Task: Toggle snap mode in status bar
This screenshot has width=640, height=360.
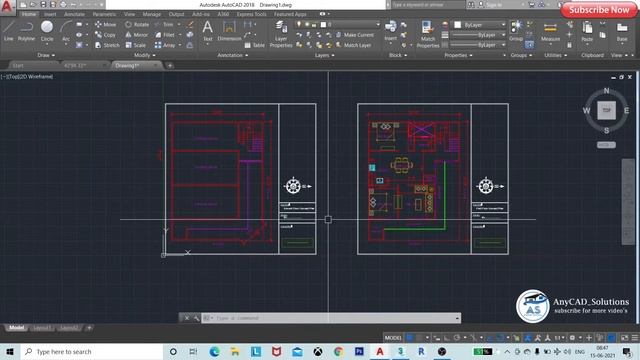Action: [419, 338]
